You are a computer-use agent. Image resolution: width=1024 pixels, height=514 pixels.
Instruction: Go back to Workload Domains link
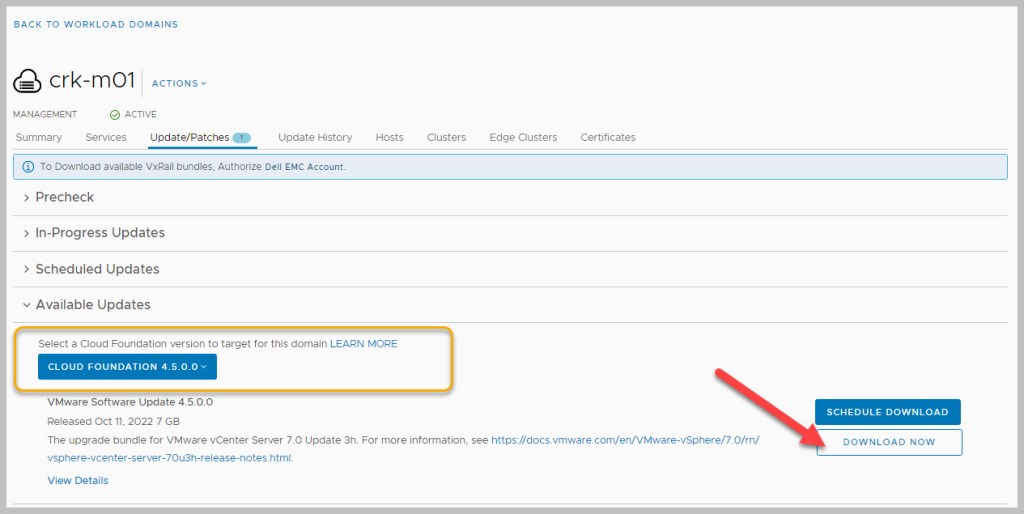(96, 24)
